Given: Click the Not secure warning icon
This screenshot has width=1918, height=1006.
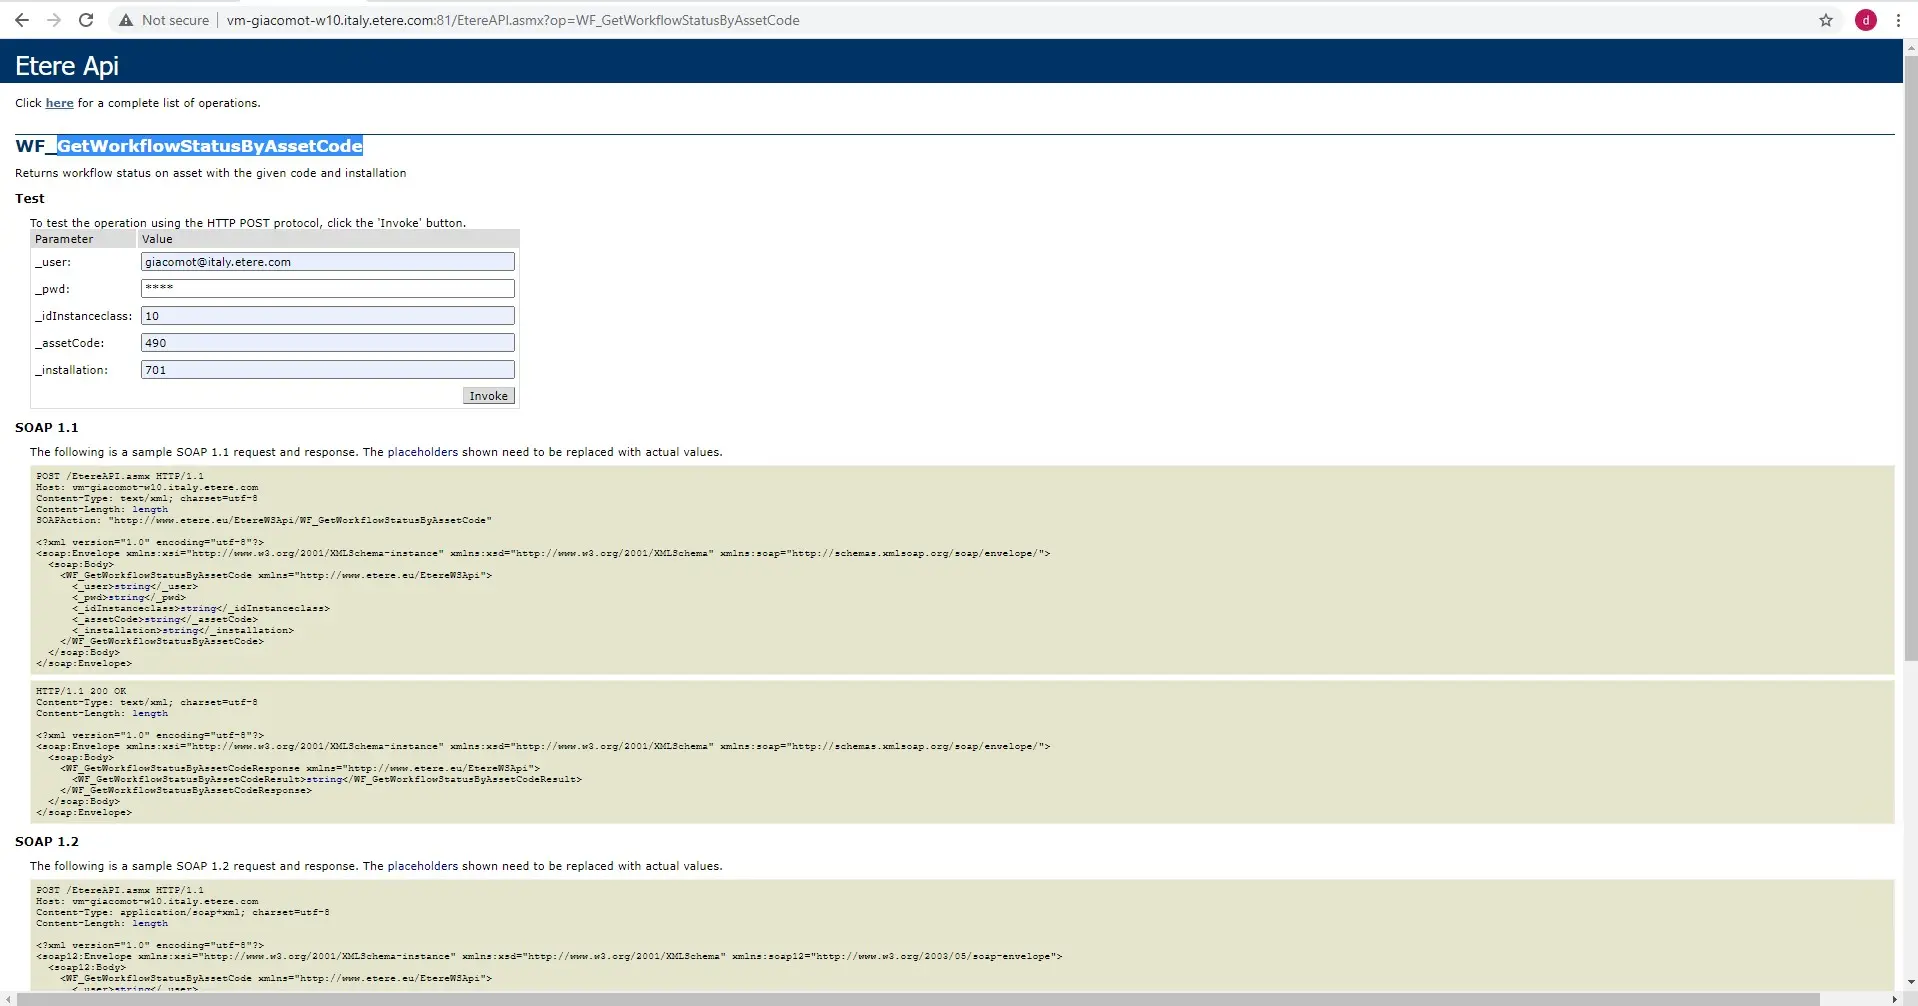Looking at the screenshot, I should (x=126, y=20).
